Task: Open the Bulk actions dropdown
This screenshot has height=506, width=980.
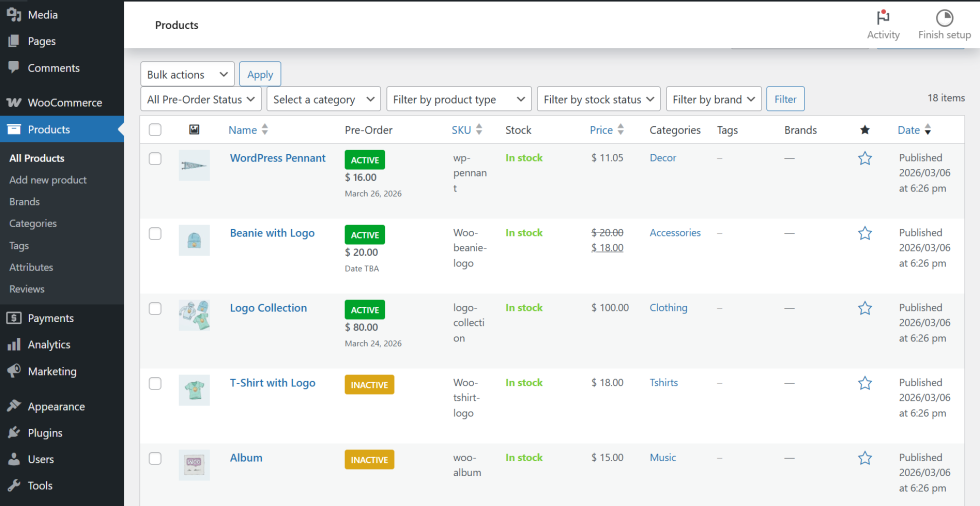Action: point(187,75)
